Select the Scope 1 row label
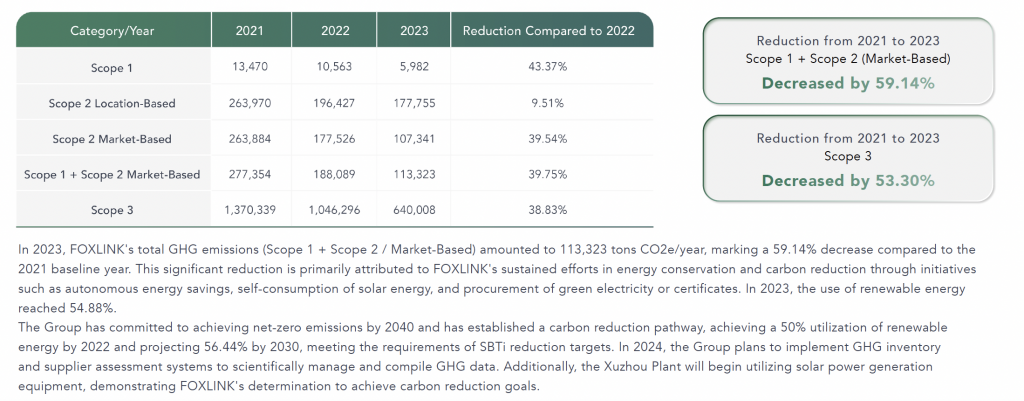This screenshot has width=1024, height=401. 112,68
